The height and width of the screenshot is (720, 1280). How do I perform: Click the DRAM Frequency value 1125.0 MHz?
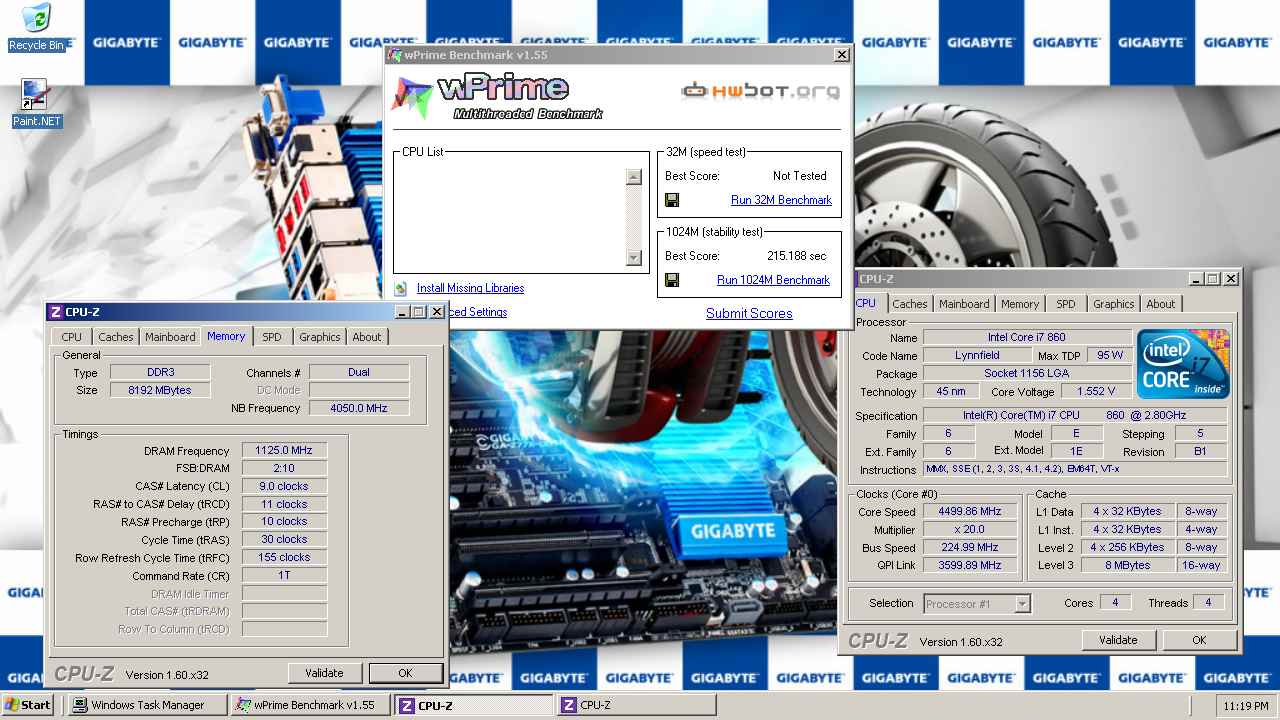(x=284, y=451)
